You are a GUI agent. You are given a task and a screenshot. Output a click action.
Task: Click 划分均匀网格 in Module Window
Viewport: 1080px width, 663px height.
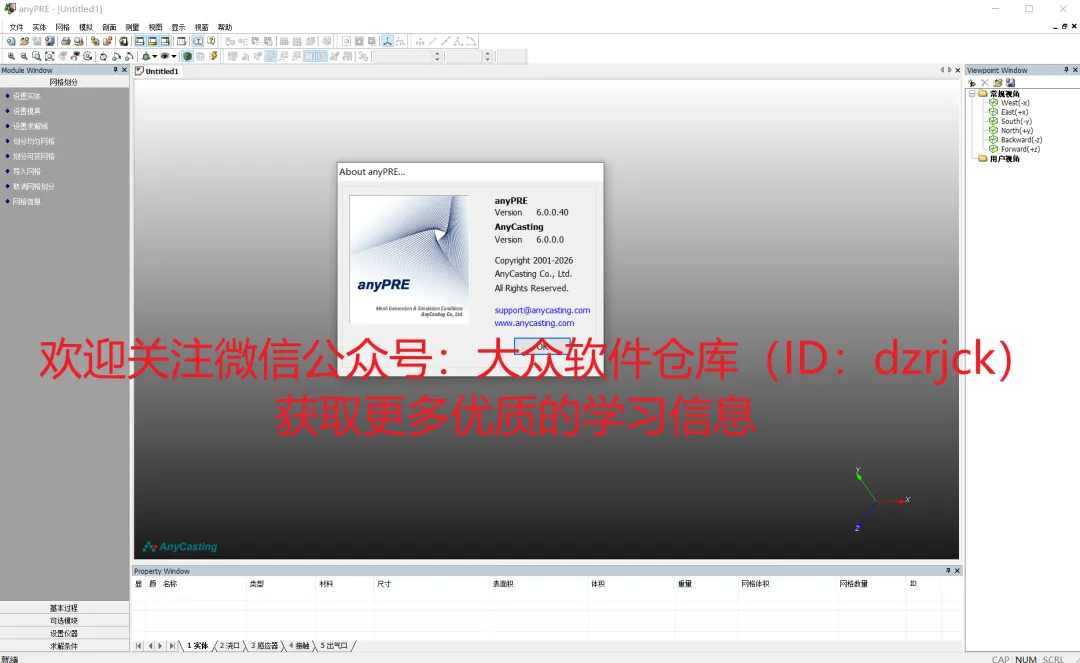click(x=34, y=142)
